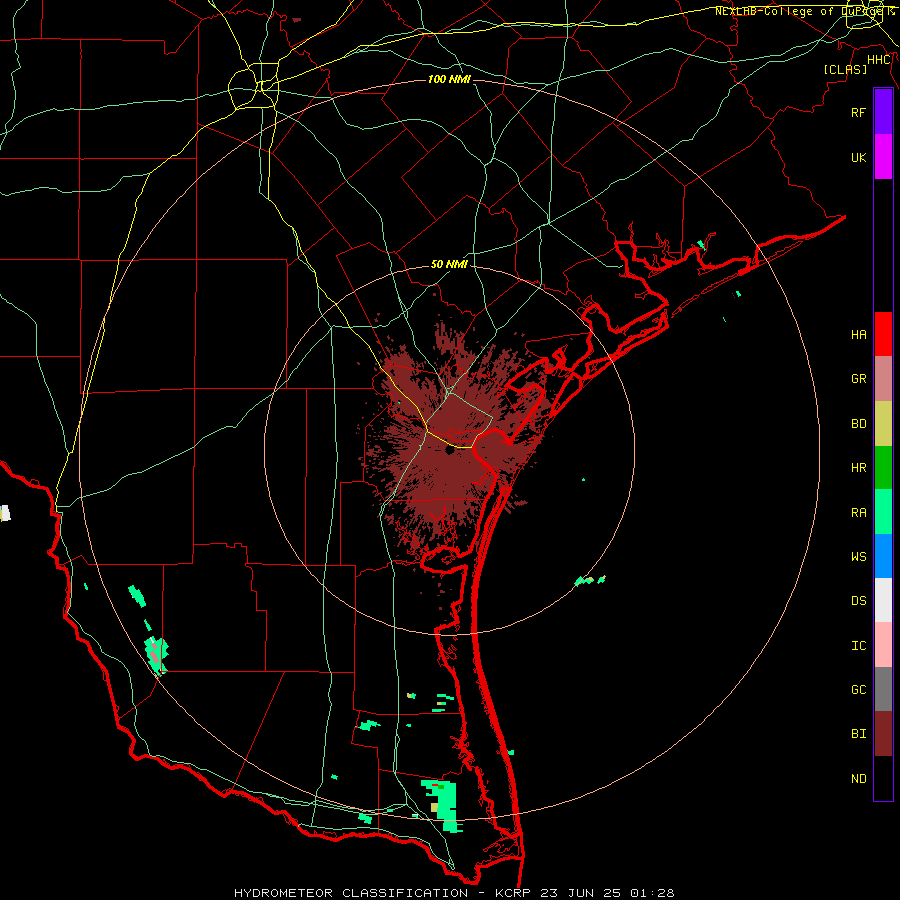Click the RA legend label
Screen dimensions: 900x900
[858, 512]
